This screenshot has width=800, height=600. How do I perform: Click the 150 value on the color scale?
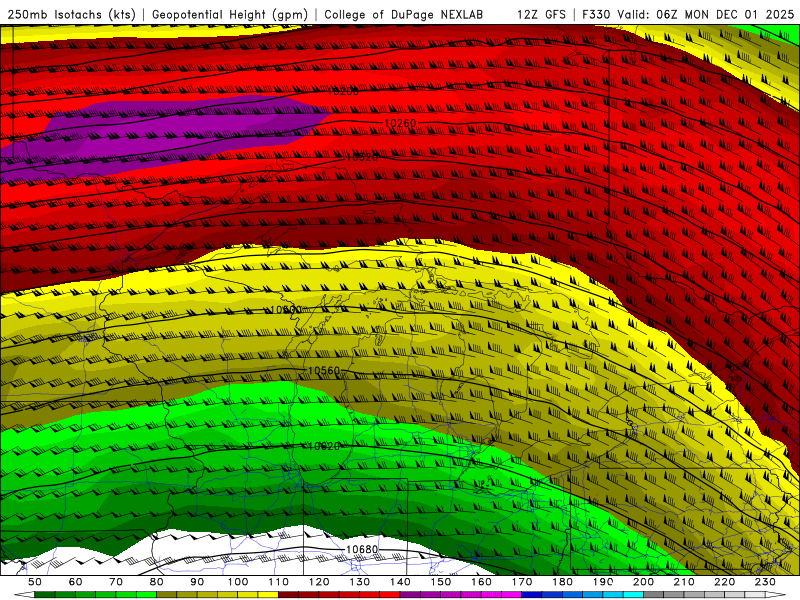click(440, 582)
